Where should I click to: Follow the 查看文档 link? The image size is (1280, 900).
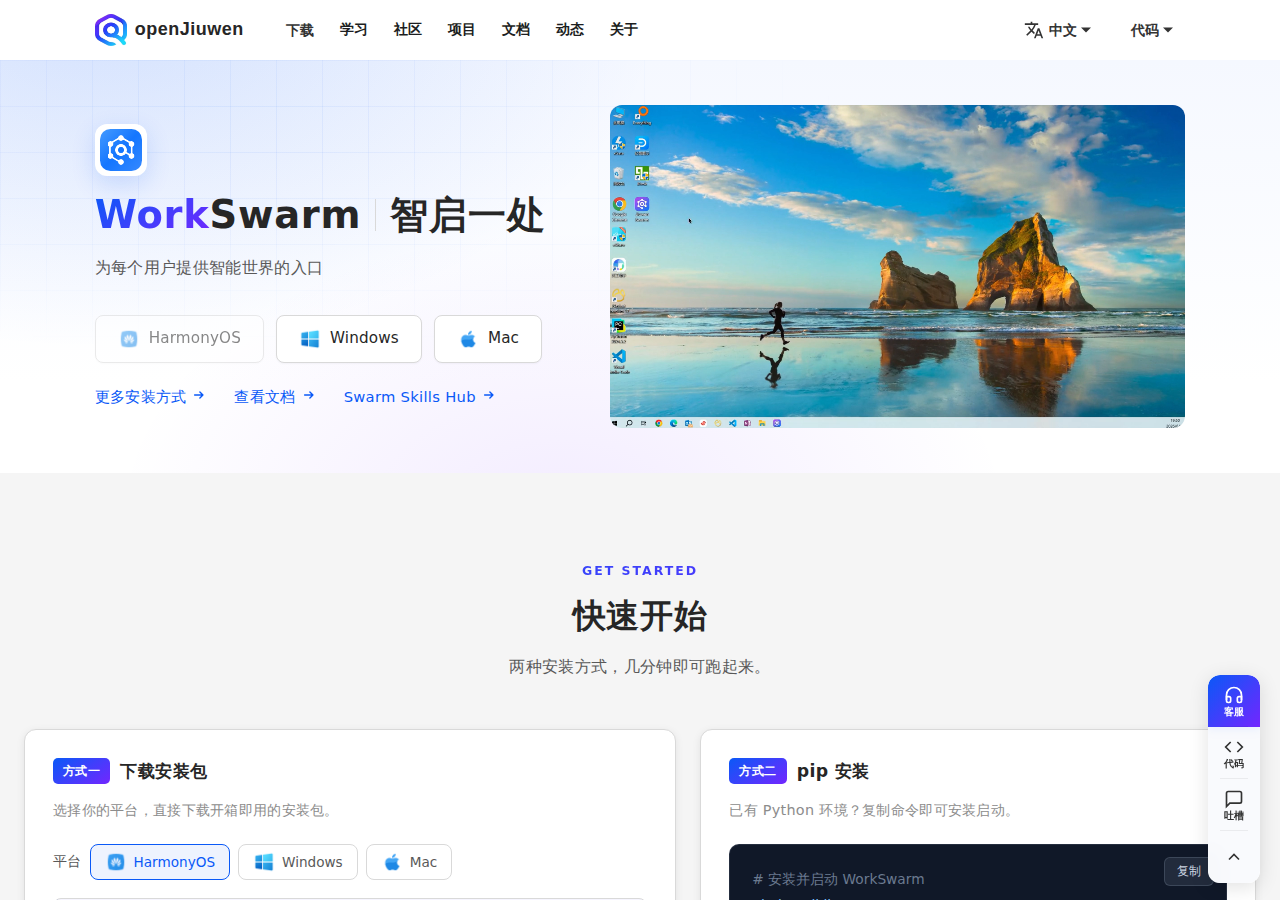274,397
